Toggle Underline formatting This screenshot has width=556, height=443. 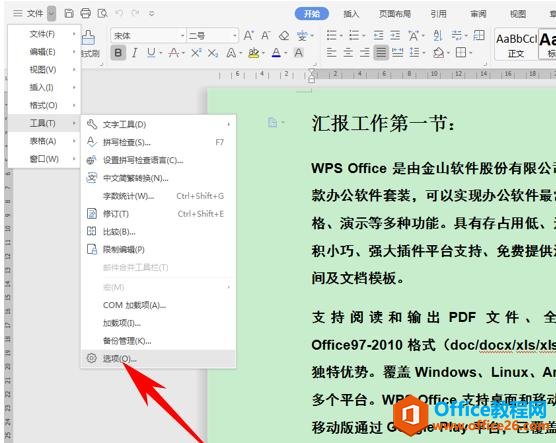151,53
